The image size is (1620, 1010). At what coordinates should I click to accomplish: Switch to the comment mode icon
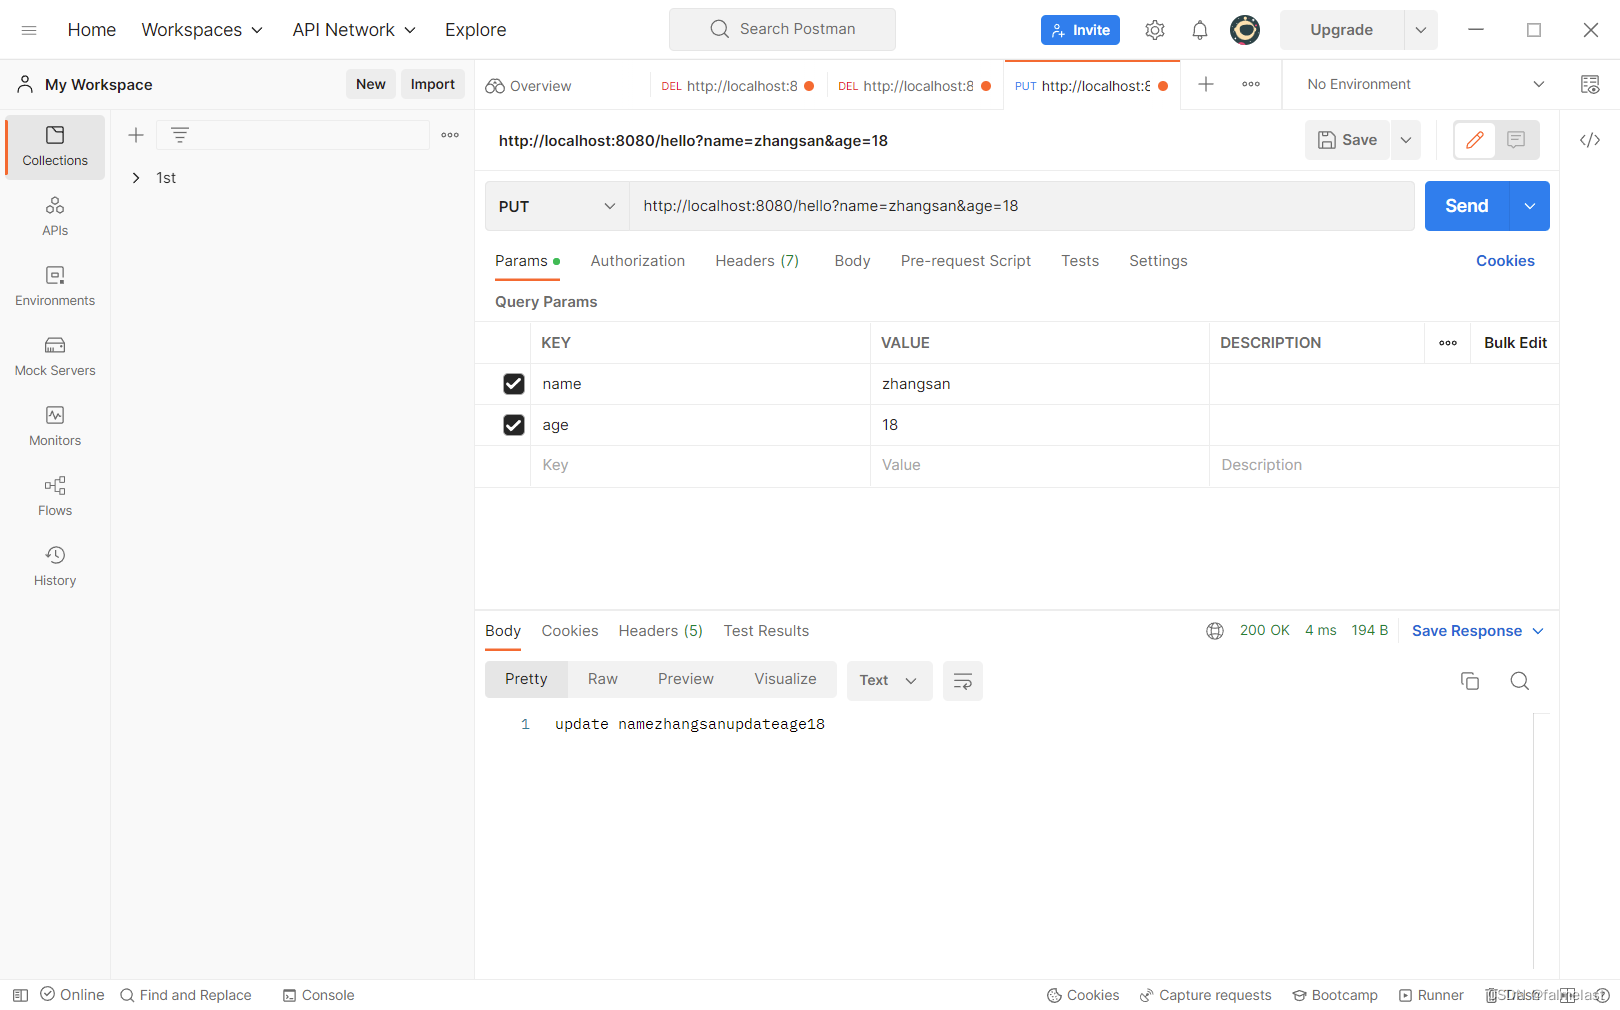pyautogui.click(x=1516, y=140)
